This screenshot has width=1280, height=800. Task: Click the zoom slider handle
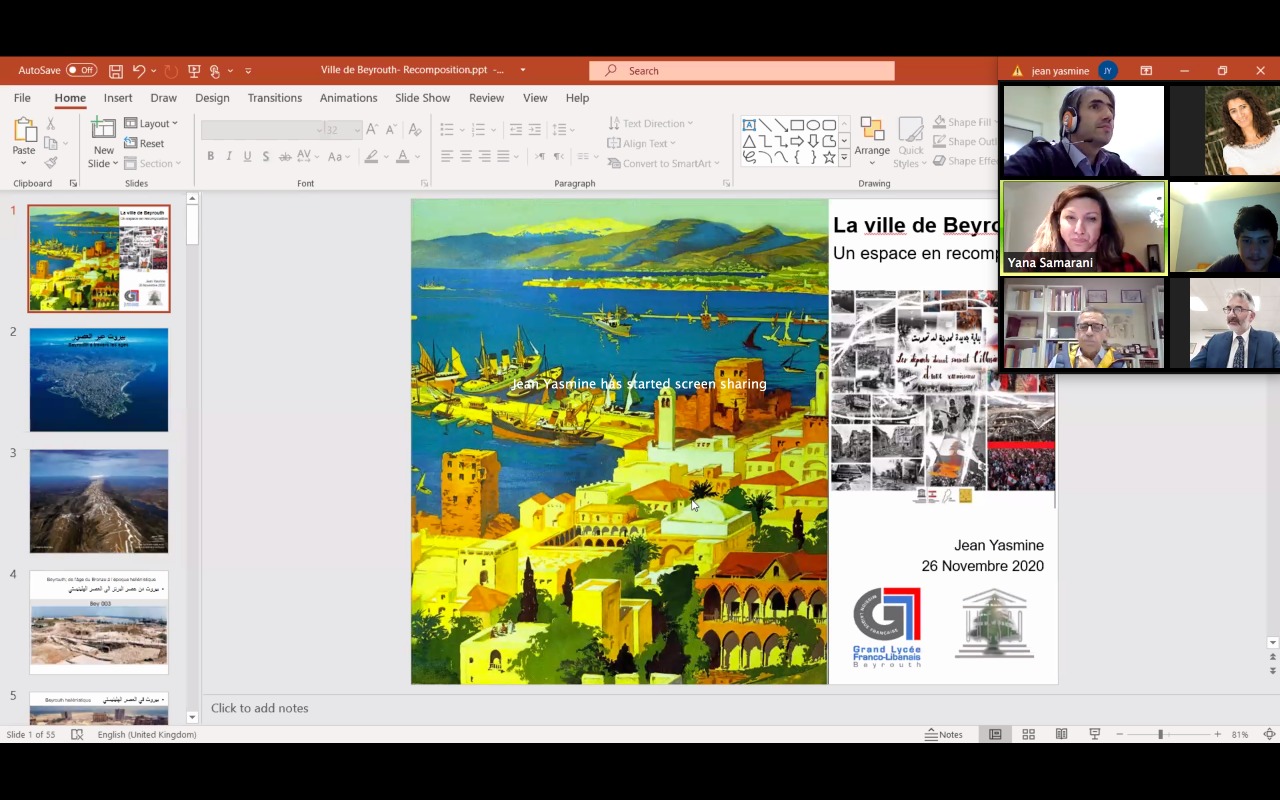[x=1160, y=734]
